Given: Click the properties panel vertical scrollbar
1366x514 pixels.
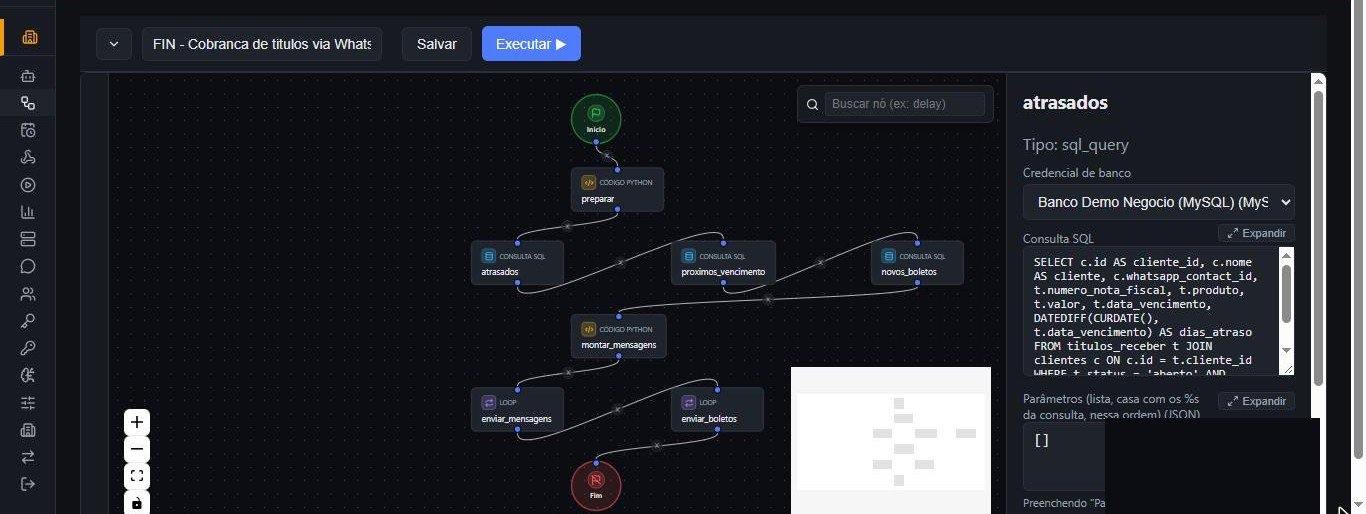Looking at the screenshot, I should (1318, 240).
